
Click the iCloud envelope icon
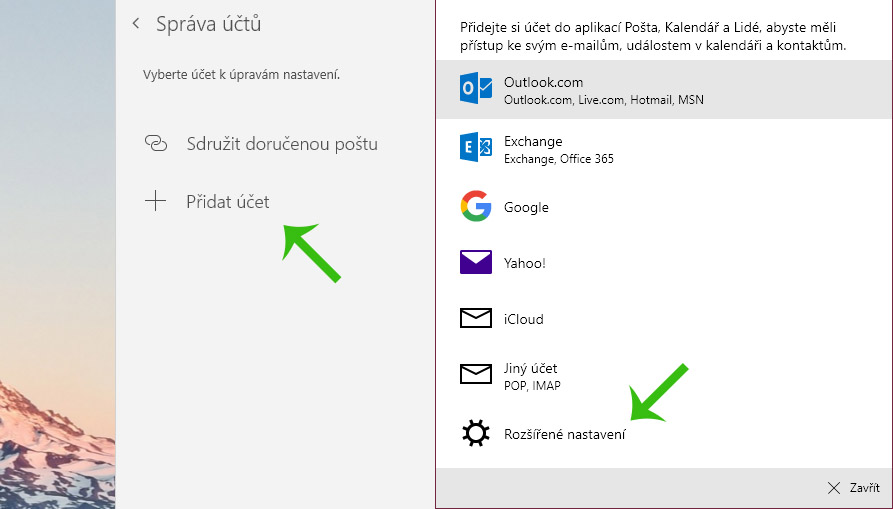tap(476, 319)
